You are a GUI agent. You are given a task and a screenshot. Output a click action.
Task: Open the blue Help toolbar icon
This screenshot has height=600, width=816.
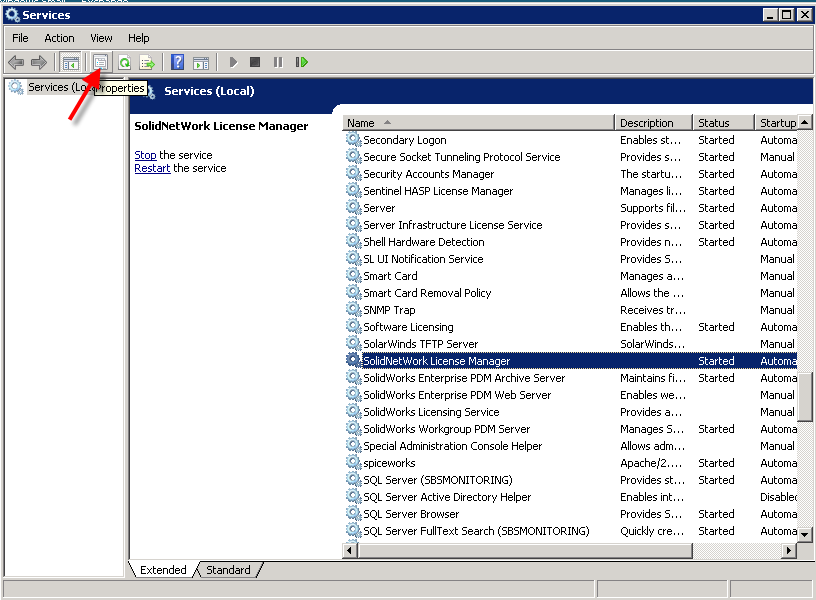pyautogui.click(x=177, y=62)
